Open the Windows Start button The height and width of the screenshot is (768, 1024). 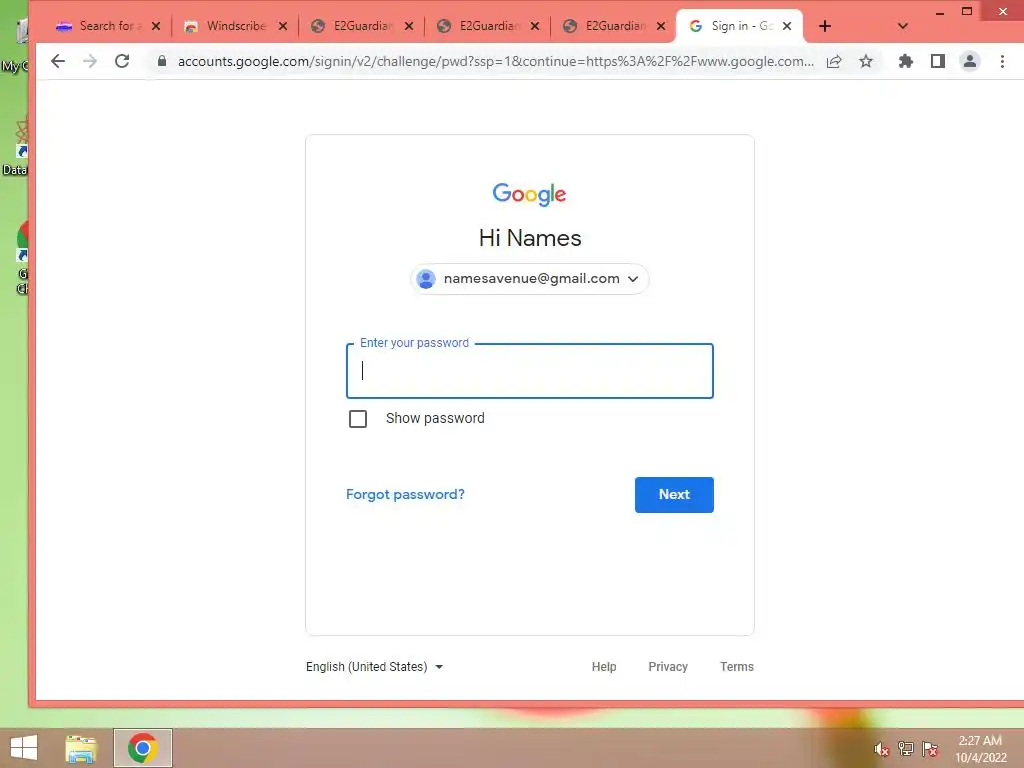[x=24, y=748]
